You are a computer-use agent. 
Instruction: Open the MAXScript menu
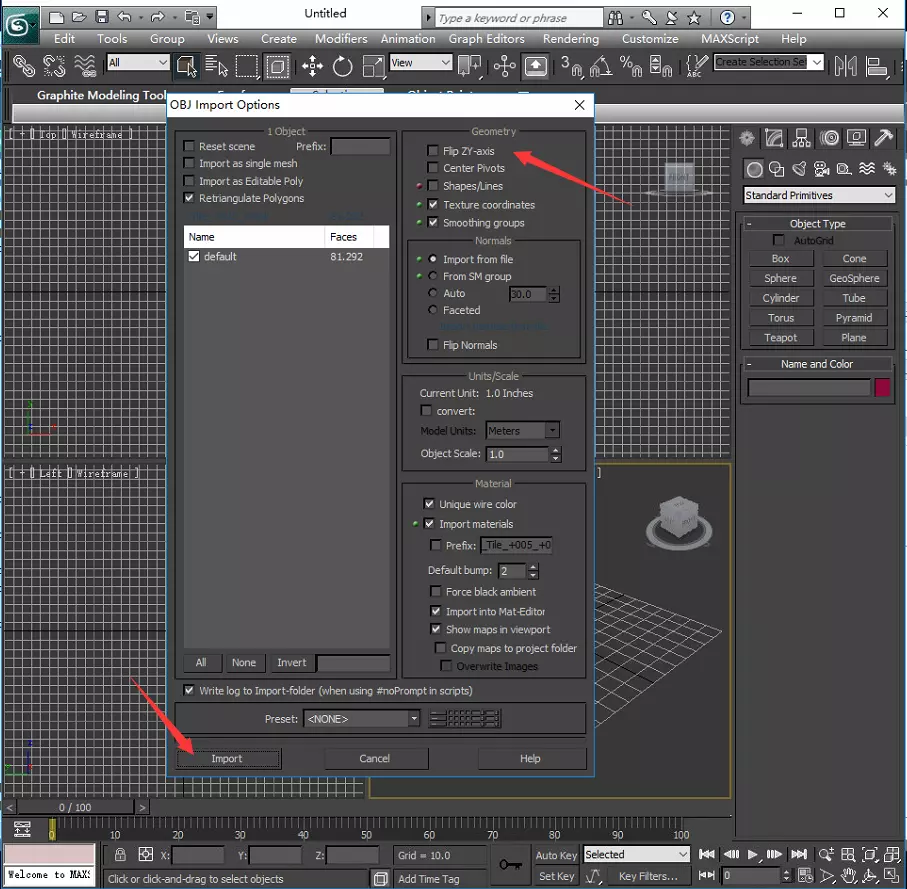[730, 39]
